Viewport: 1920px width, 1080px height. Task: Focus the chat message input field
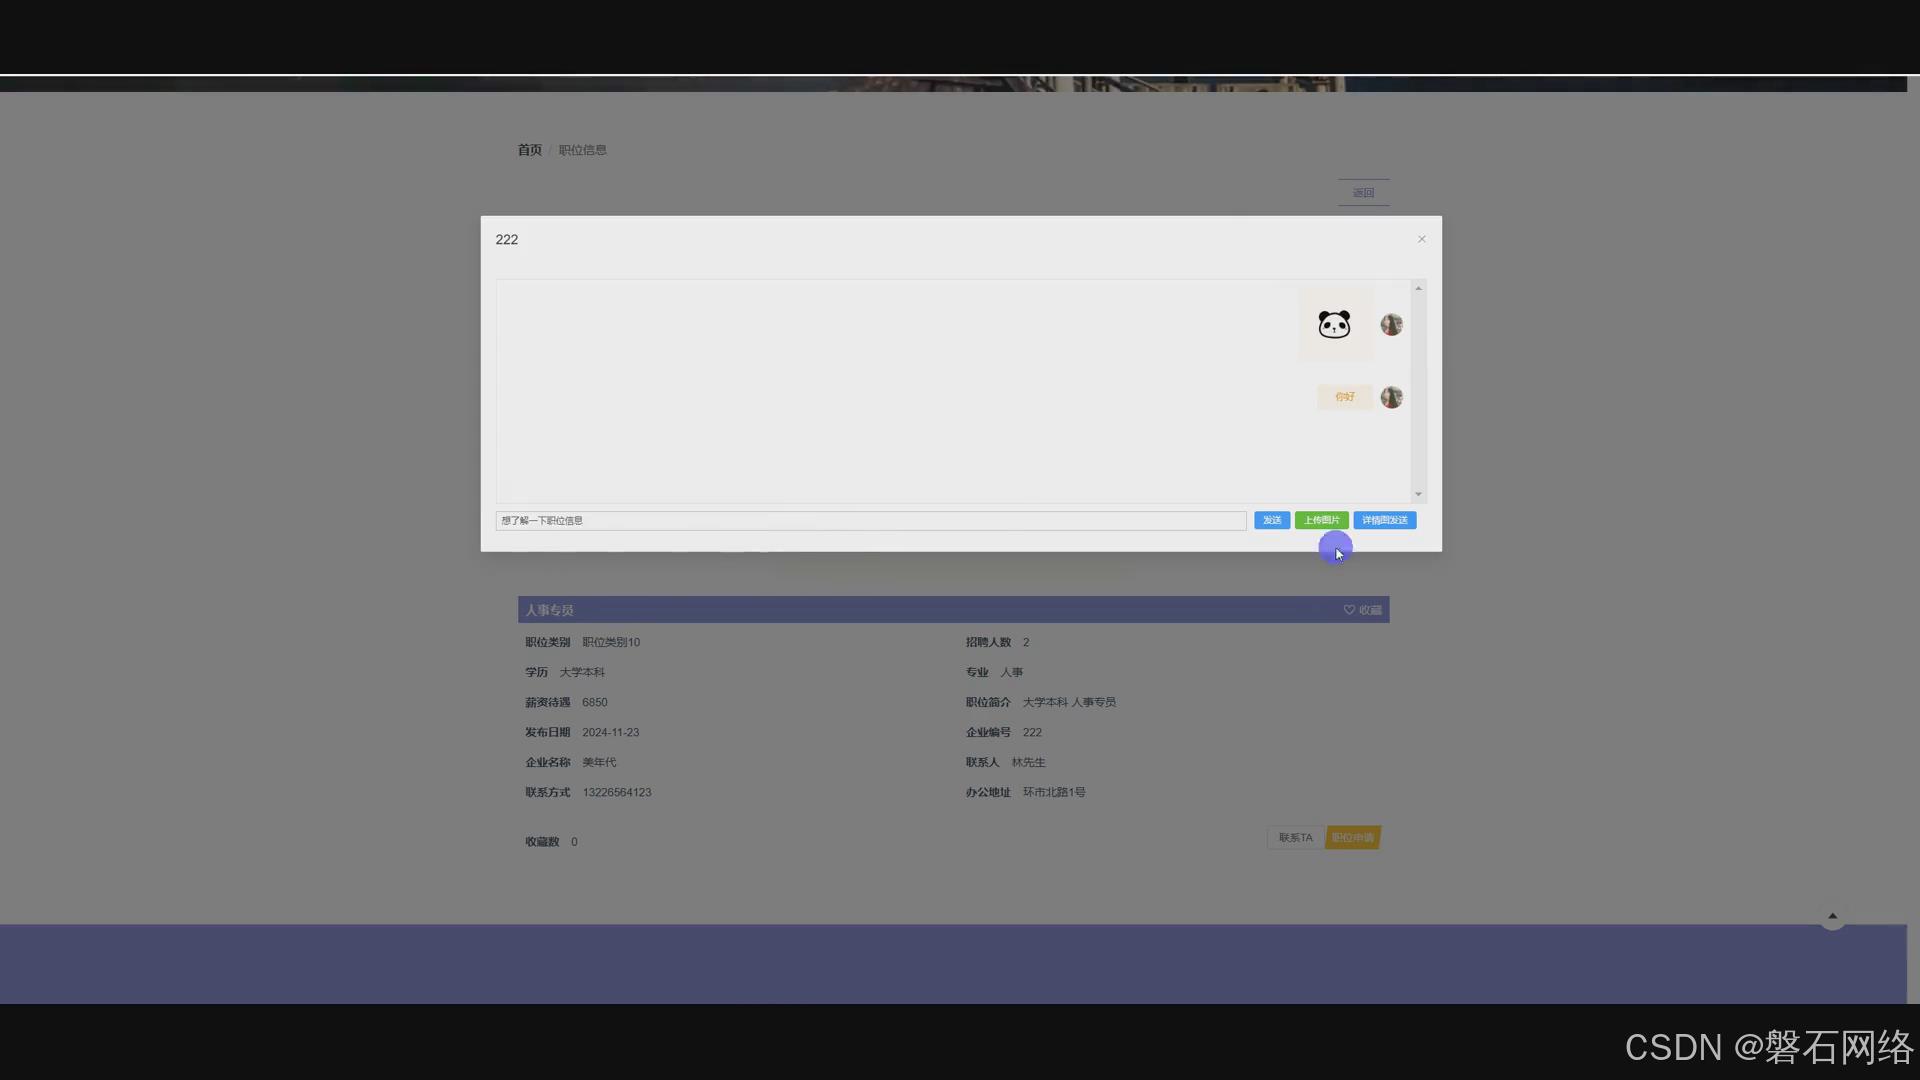pos(871,521)
